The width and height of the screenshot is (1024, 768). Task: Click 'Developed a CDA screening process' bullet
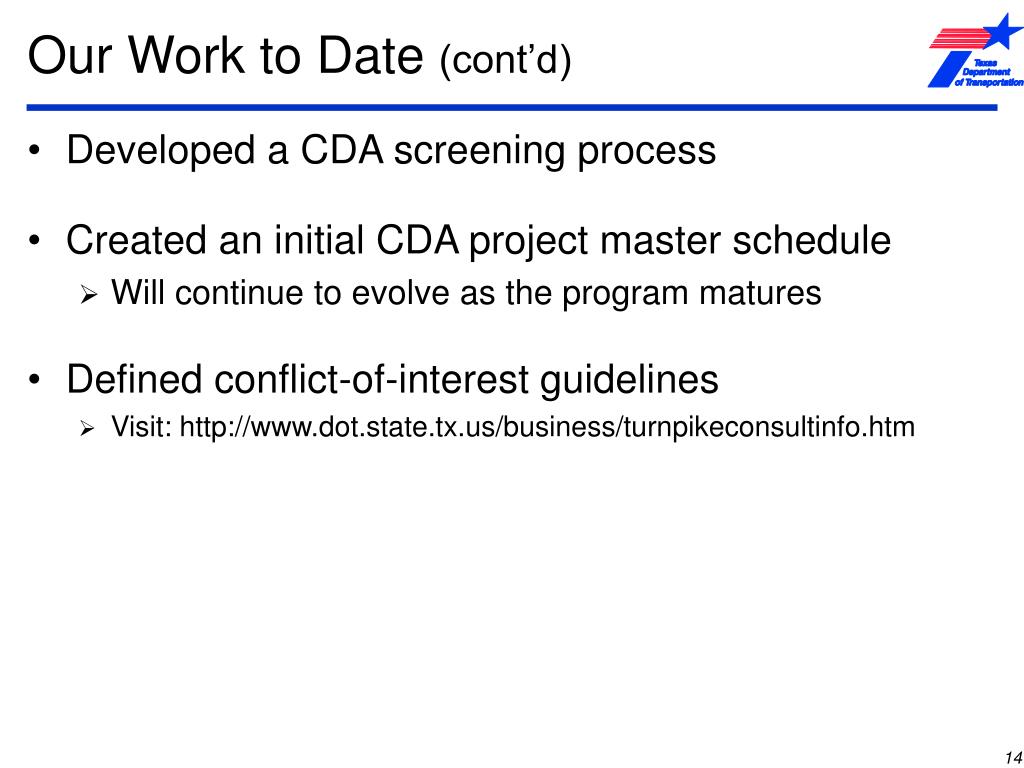click(391, 150)
